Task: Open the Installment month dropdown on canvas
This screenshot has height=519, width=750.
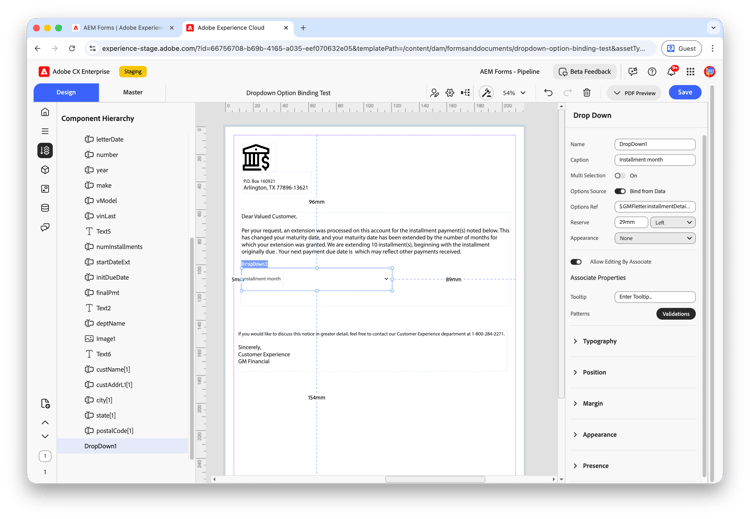Action: [x=386, y=279]
